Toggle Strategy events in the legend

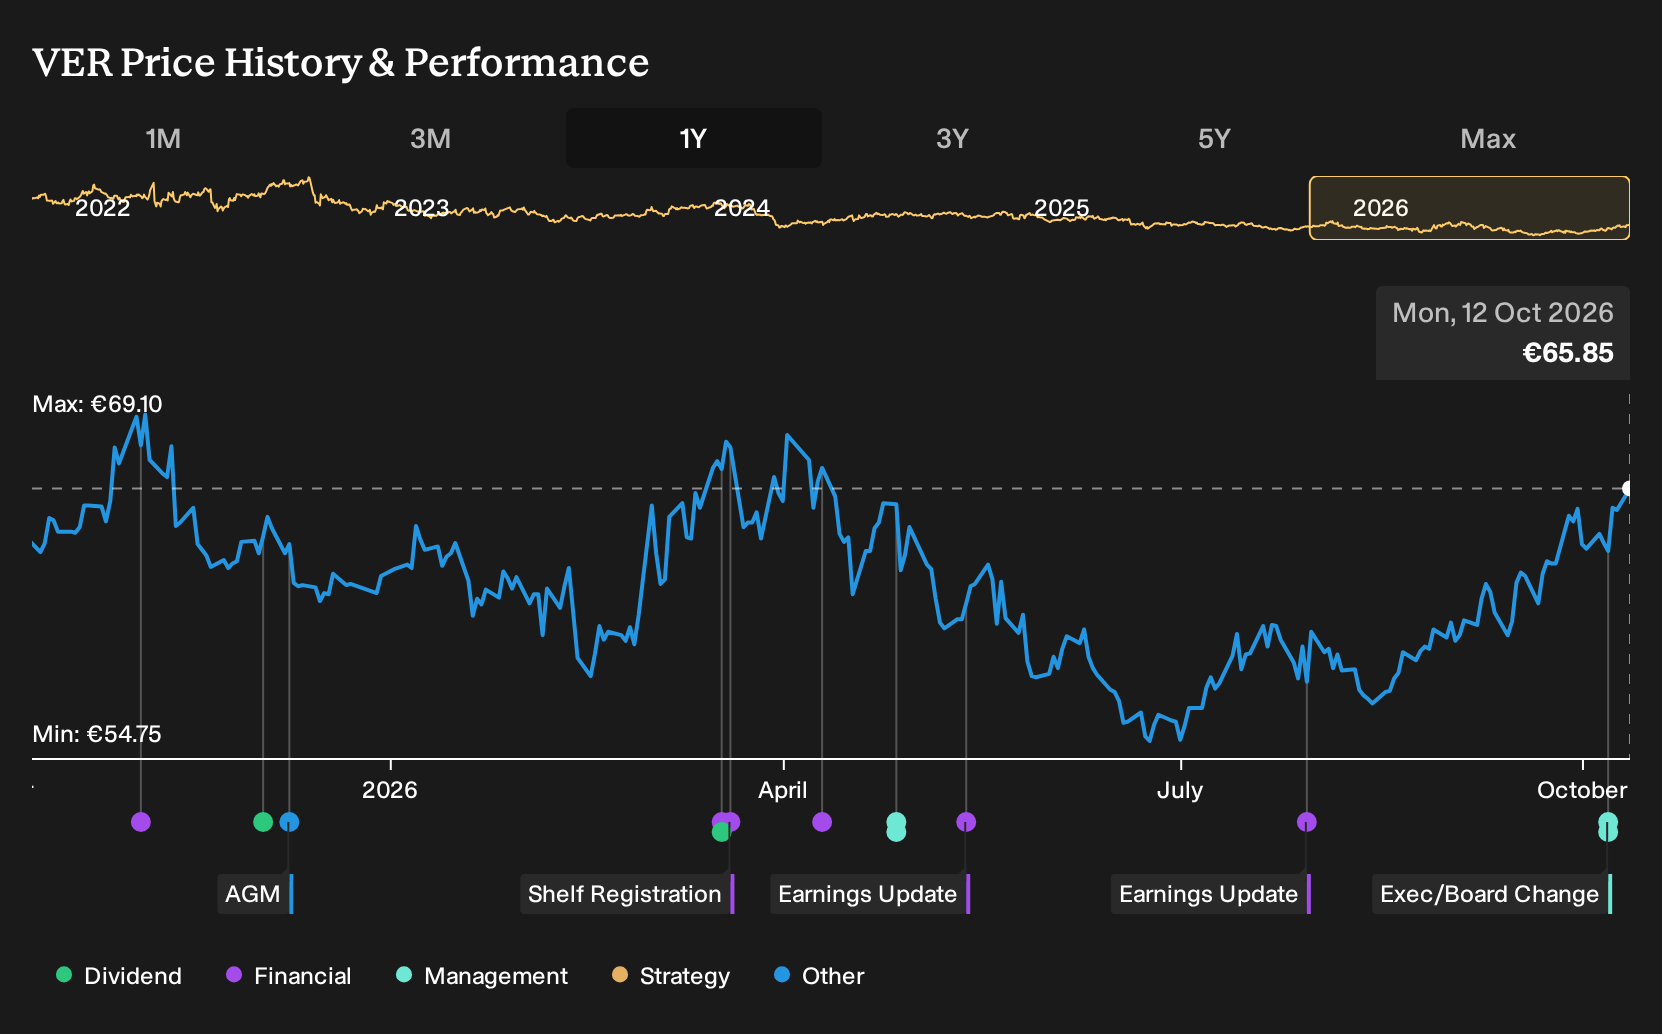[x=671, y=976]
